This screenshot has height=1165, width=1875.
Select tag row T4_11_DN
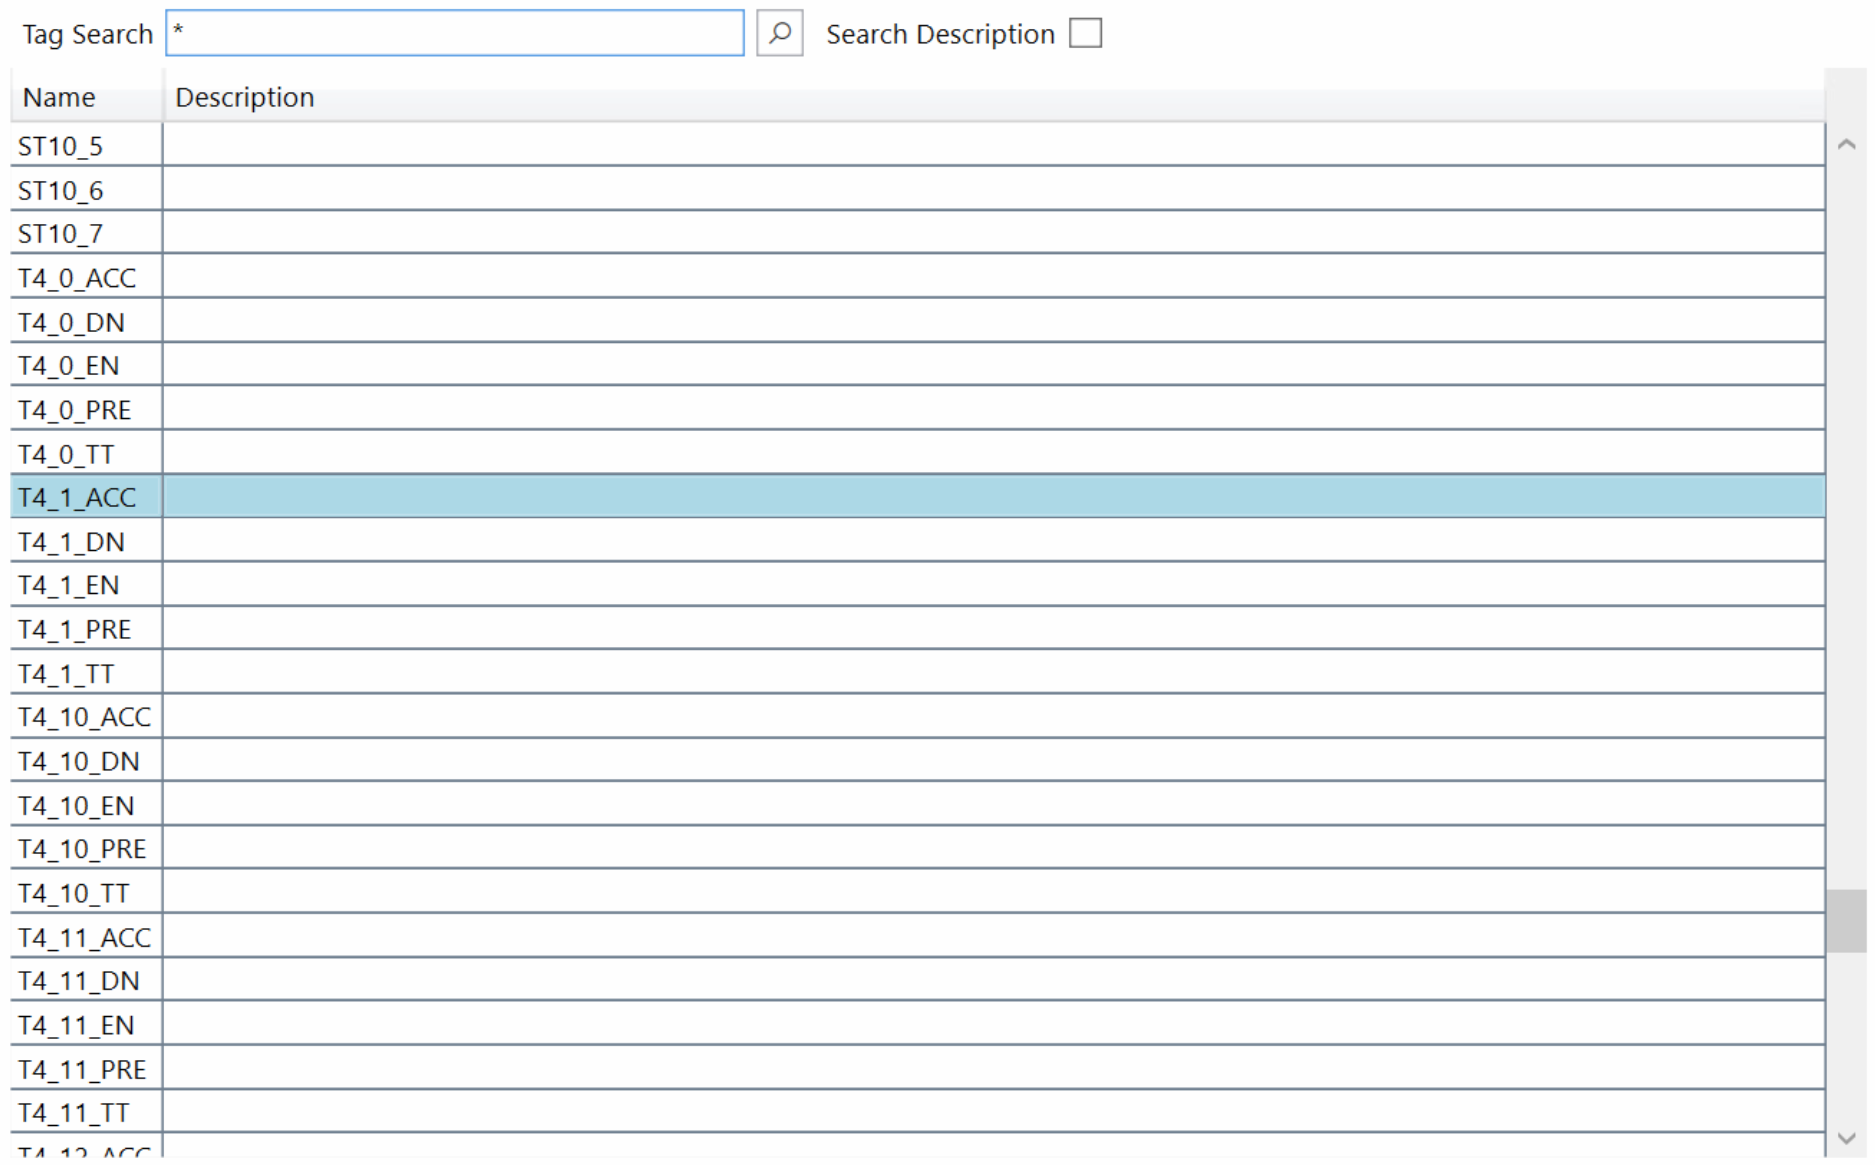pyautogui.click(x=918, y=981)
